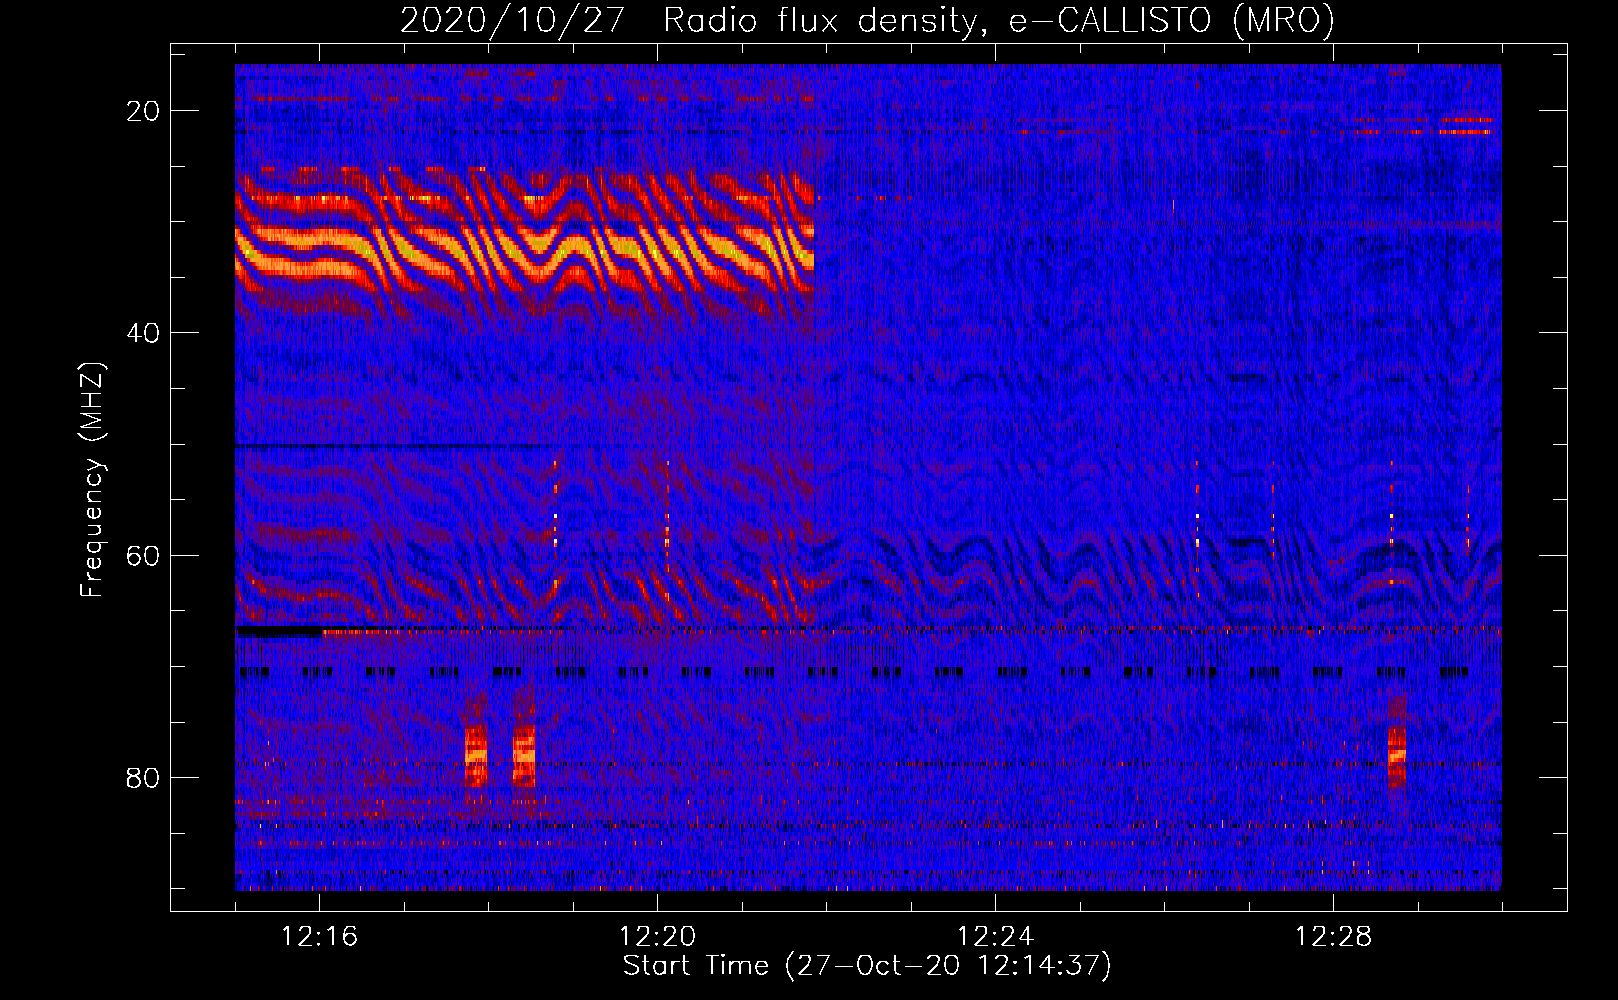Click the plot title "2020/10/27 Radio flux density, e-CALLISTO (MRO)"
This screenshot has width=1618, height=1000.
[867, 20]
